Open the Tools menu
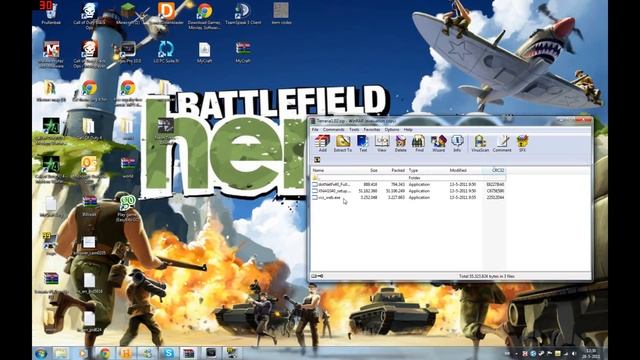This screenshot has width=640, height=360. tap(354, 129)
